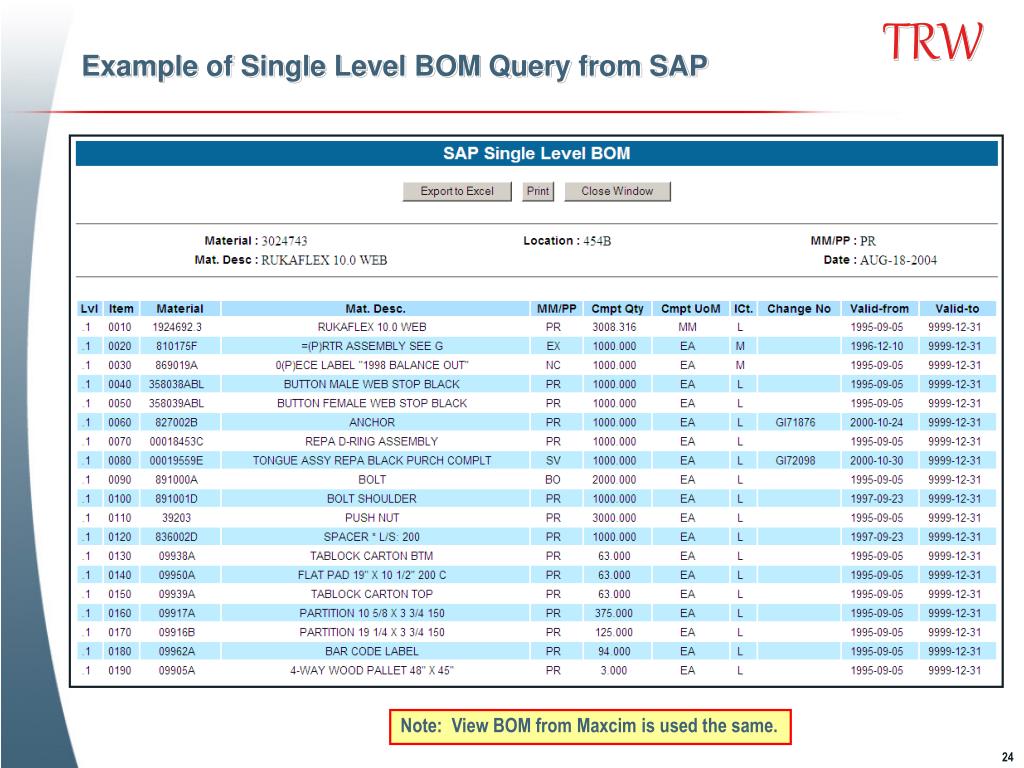The image size is (1024, 768).
Task: Click material number 836002D
Action: coord(176,537)
